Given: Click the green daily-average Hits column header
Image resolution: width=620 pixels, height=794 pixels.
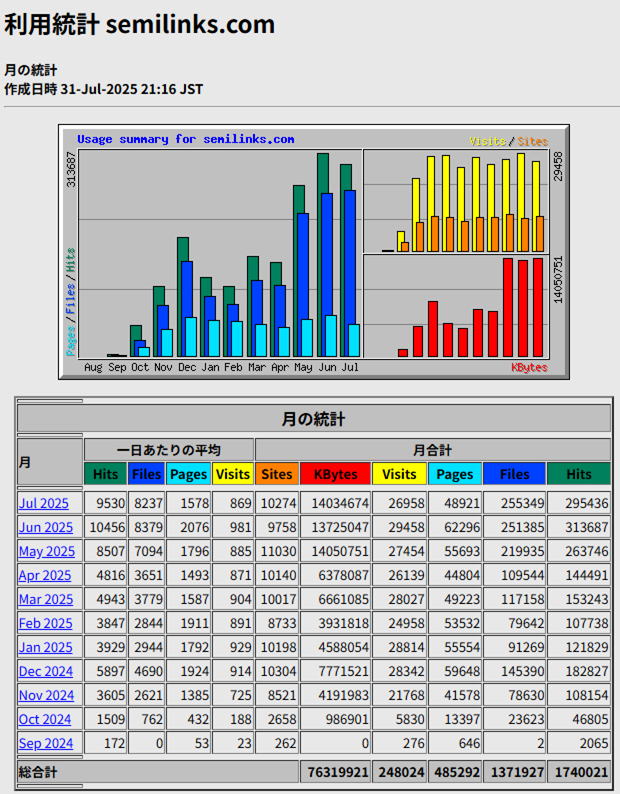Looking at the screenshot, I should coord(105,474).
